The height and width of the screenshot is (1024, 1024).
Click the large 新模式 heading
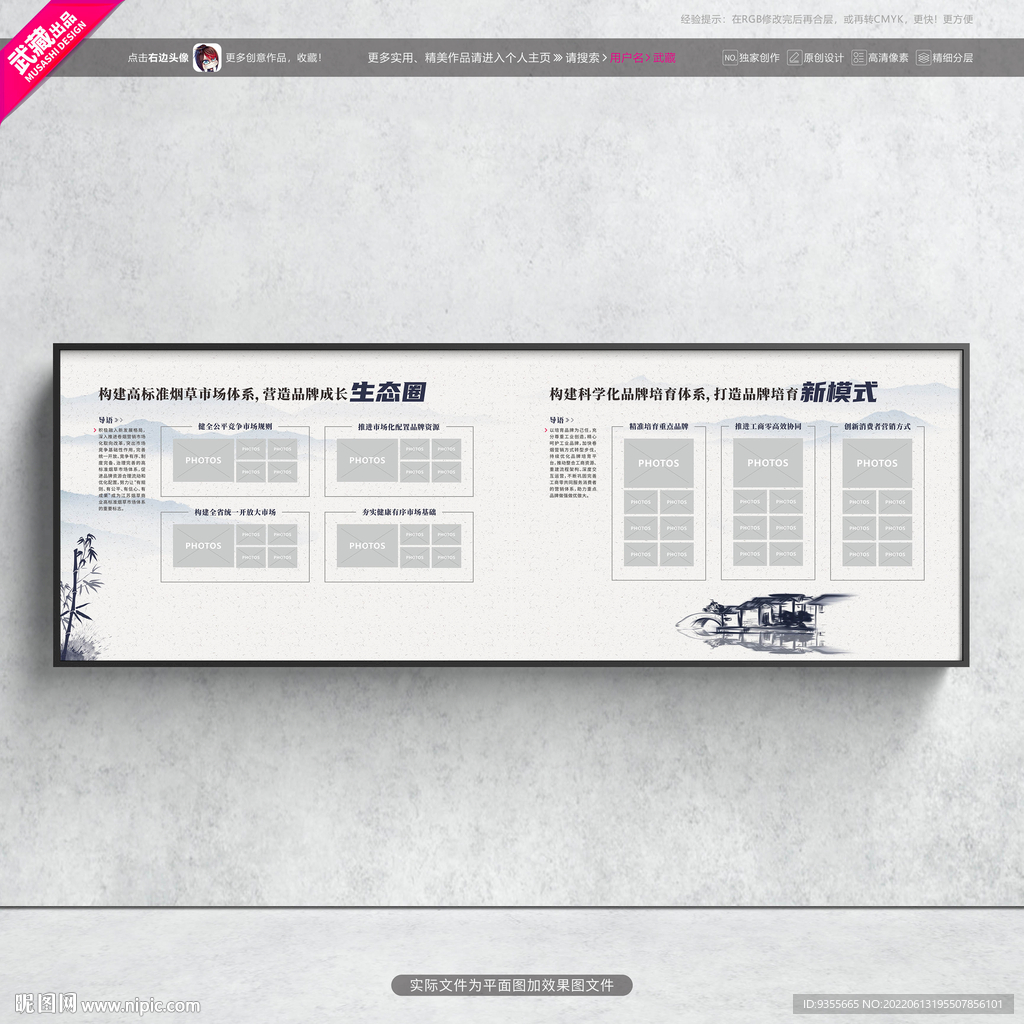pyautogui.click(x=839, y=392)
